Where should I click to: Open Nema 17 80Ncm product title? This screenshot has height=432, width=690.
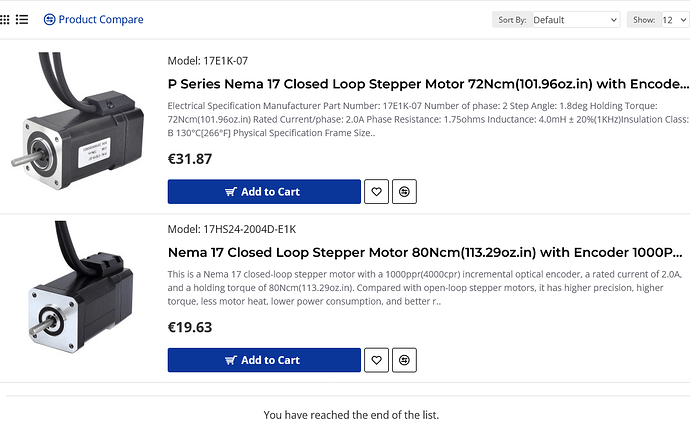click(x=425, y=253)
